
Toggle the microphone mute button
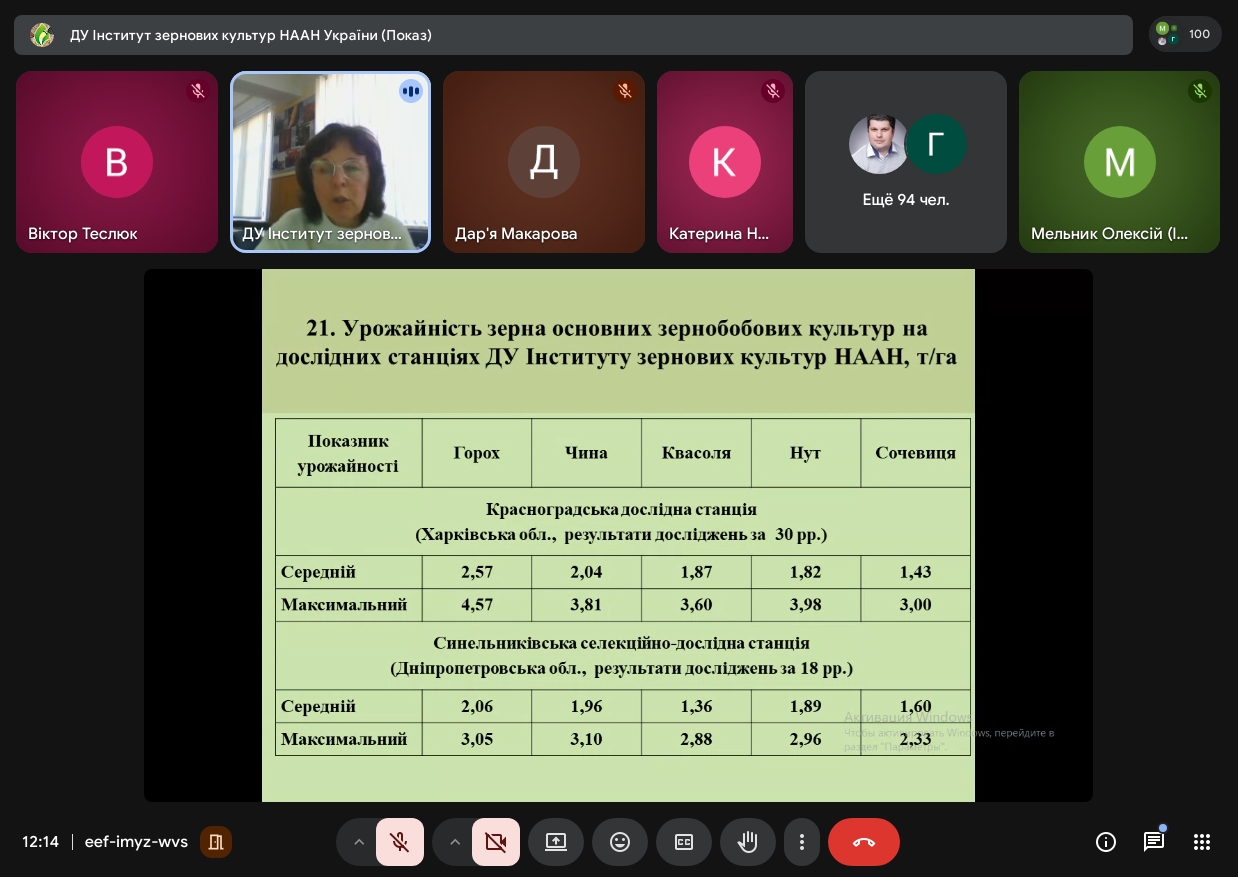(x=400, y=842)
